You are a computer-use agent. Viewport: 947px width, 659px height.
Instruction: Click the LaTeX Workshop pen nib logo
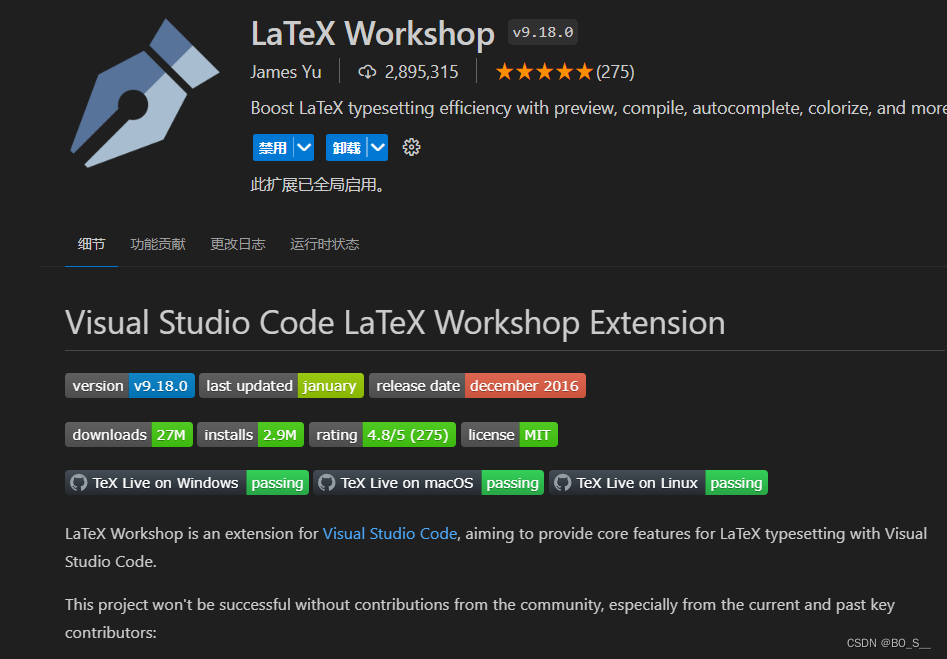coord(145,93)
